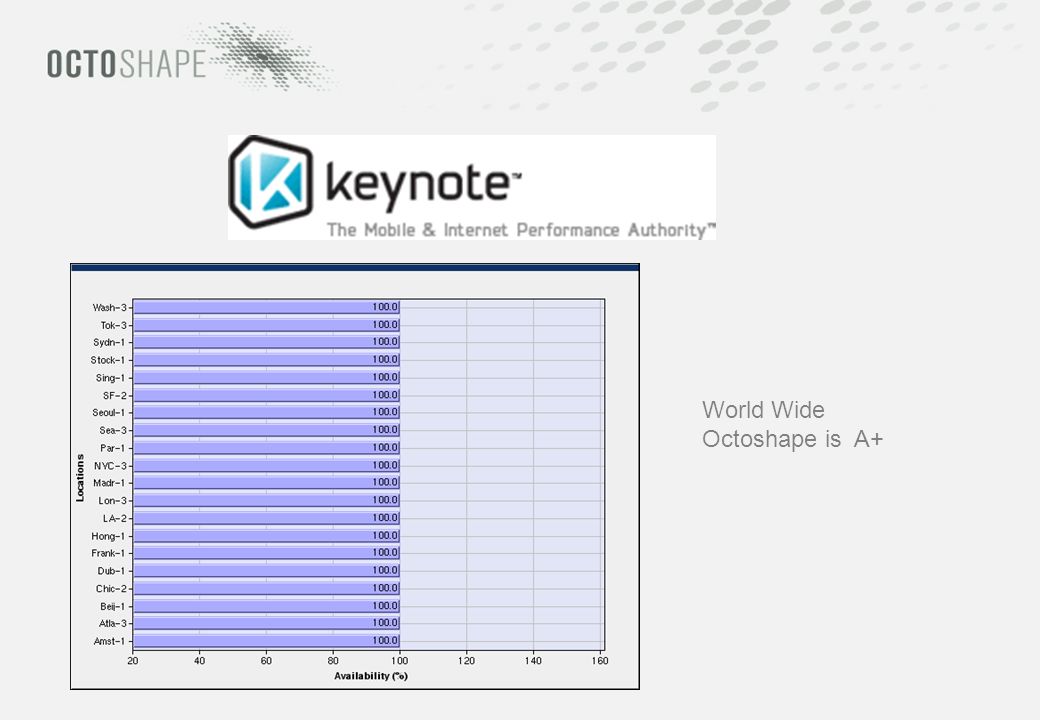
Task: Click the Beij-1 location label
Action: point(112,606)
